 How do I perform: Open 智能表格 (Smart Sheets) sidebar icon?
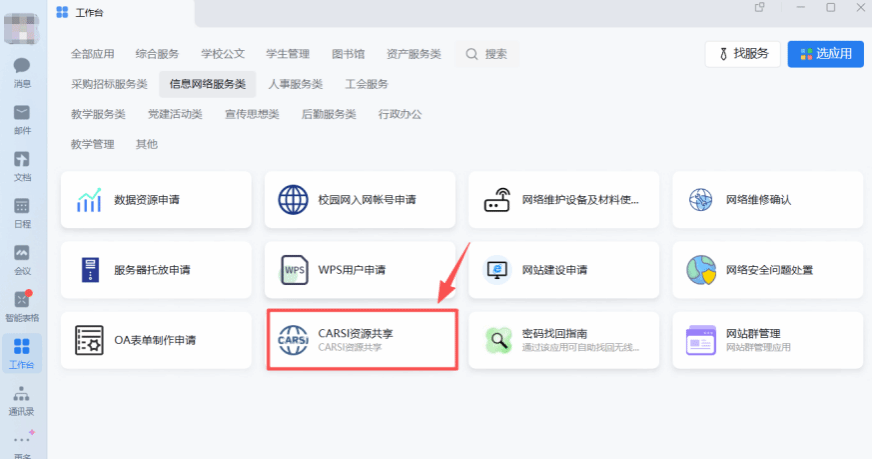[22, 305]
